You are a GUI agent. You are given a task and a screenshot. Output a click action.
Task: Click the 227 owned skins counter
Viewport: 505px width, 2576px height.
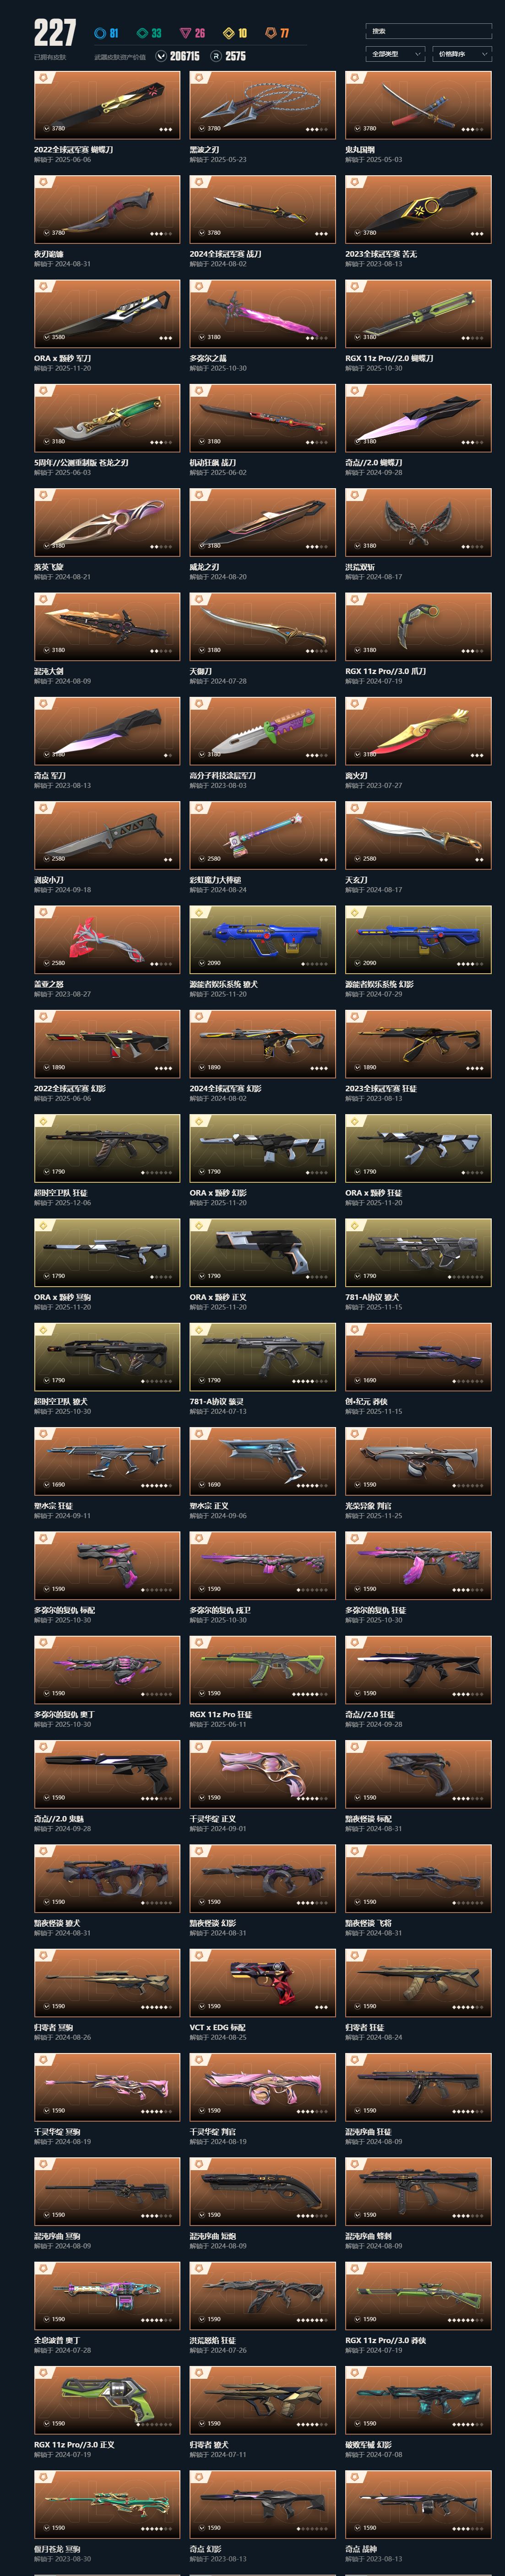(x=54, y=33)
